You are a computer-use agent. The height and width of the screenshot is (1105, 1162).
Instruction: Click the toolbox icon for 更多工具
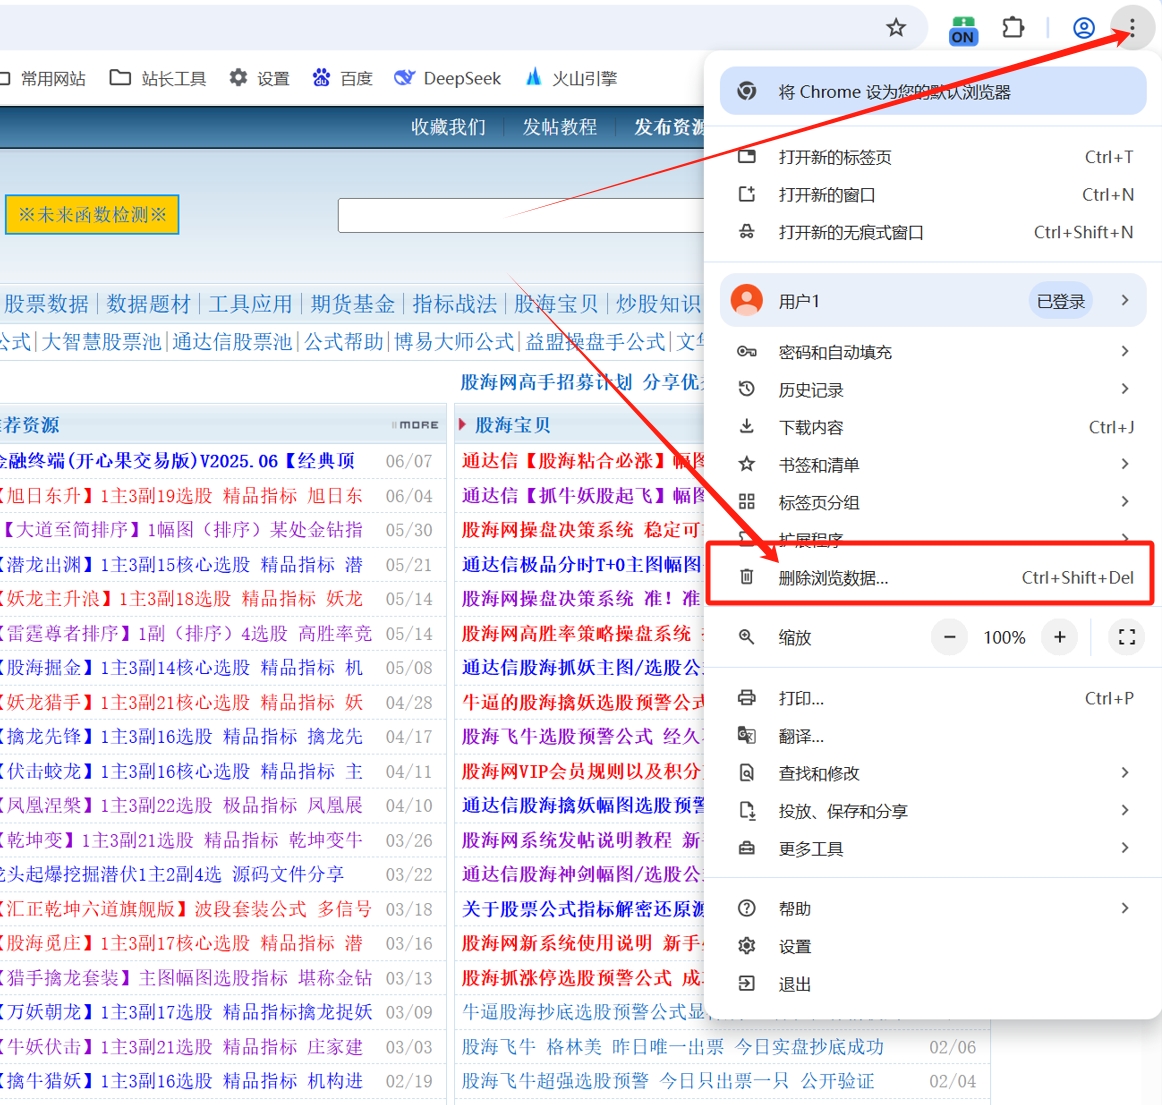click(x=747, y=848)
